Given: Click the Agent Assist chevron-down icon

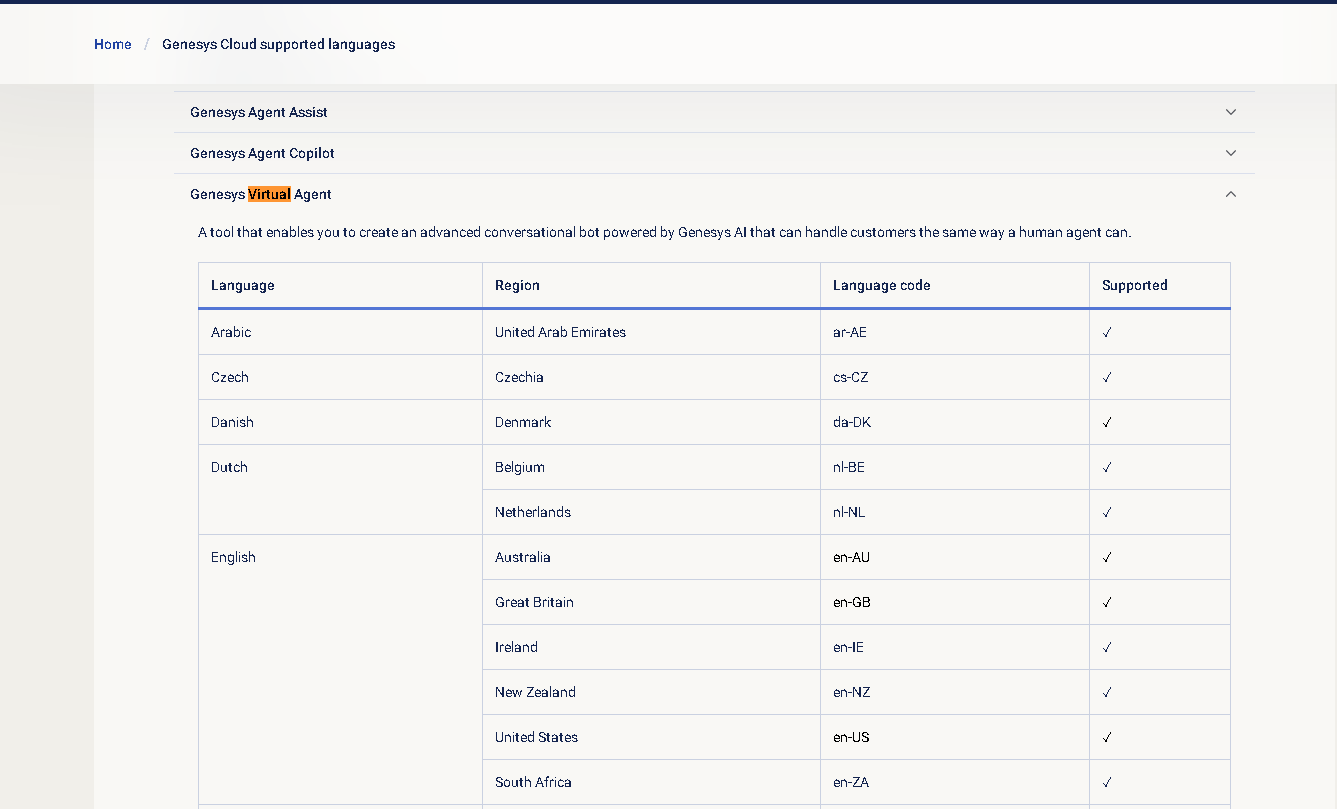Looking at the screenshot, I should [x=1231, y=112].
